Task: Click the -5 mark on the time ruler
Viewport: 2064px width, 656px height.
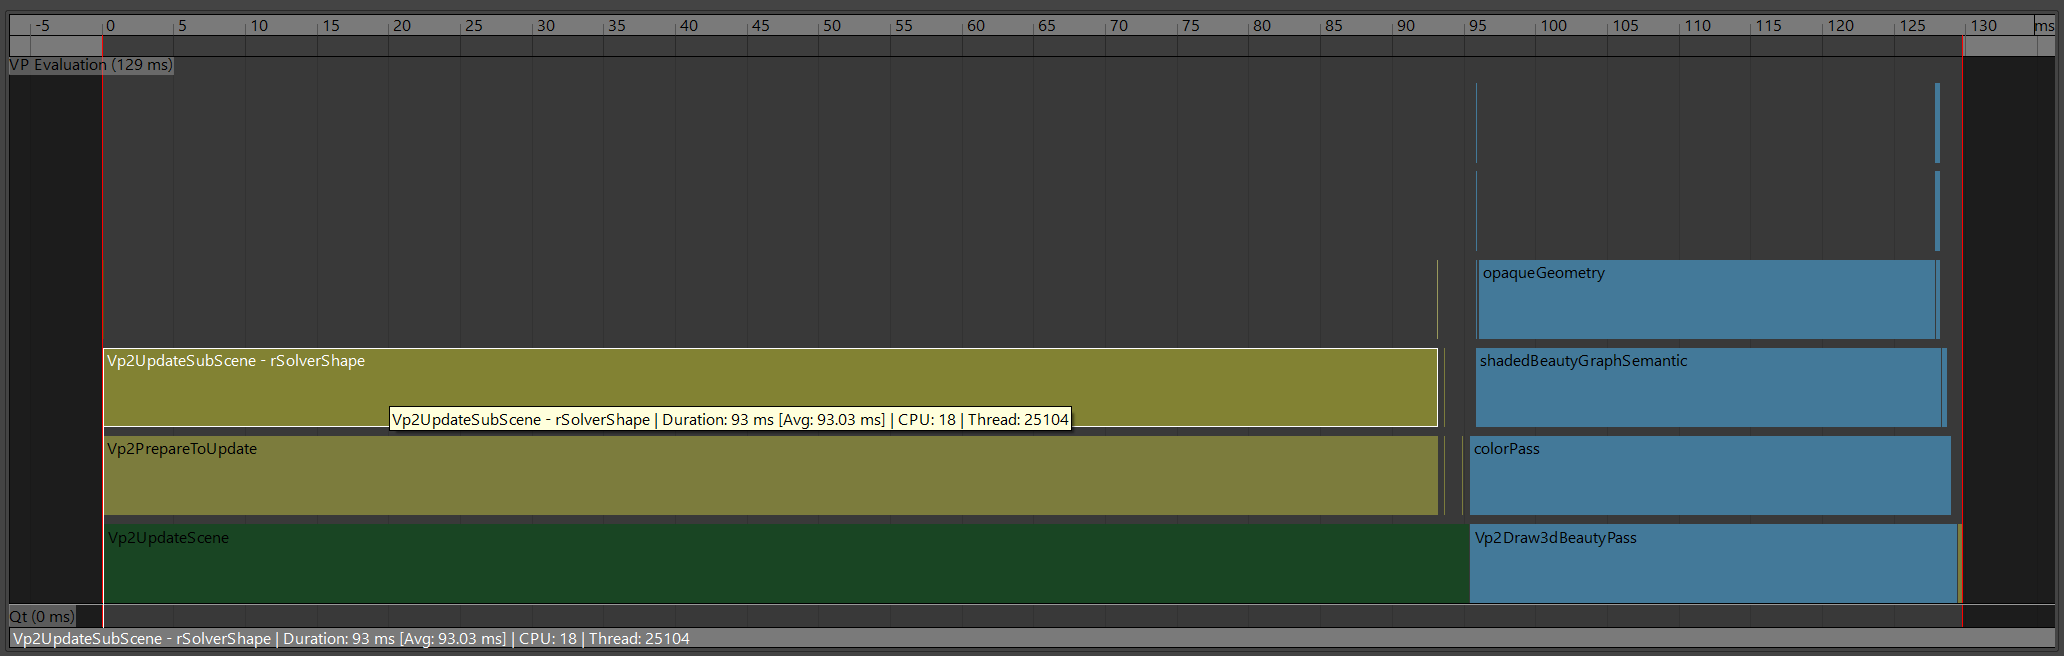Action: coord(41,26)
